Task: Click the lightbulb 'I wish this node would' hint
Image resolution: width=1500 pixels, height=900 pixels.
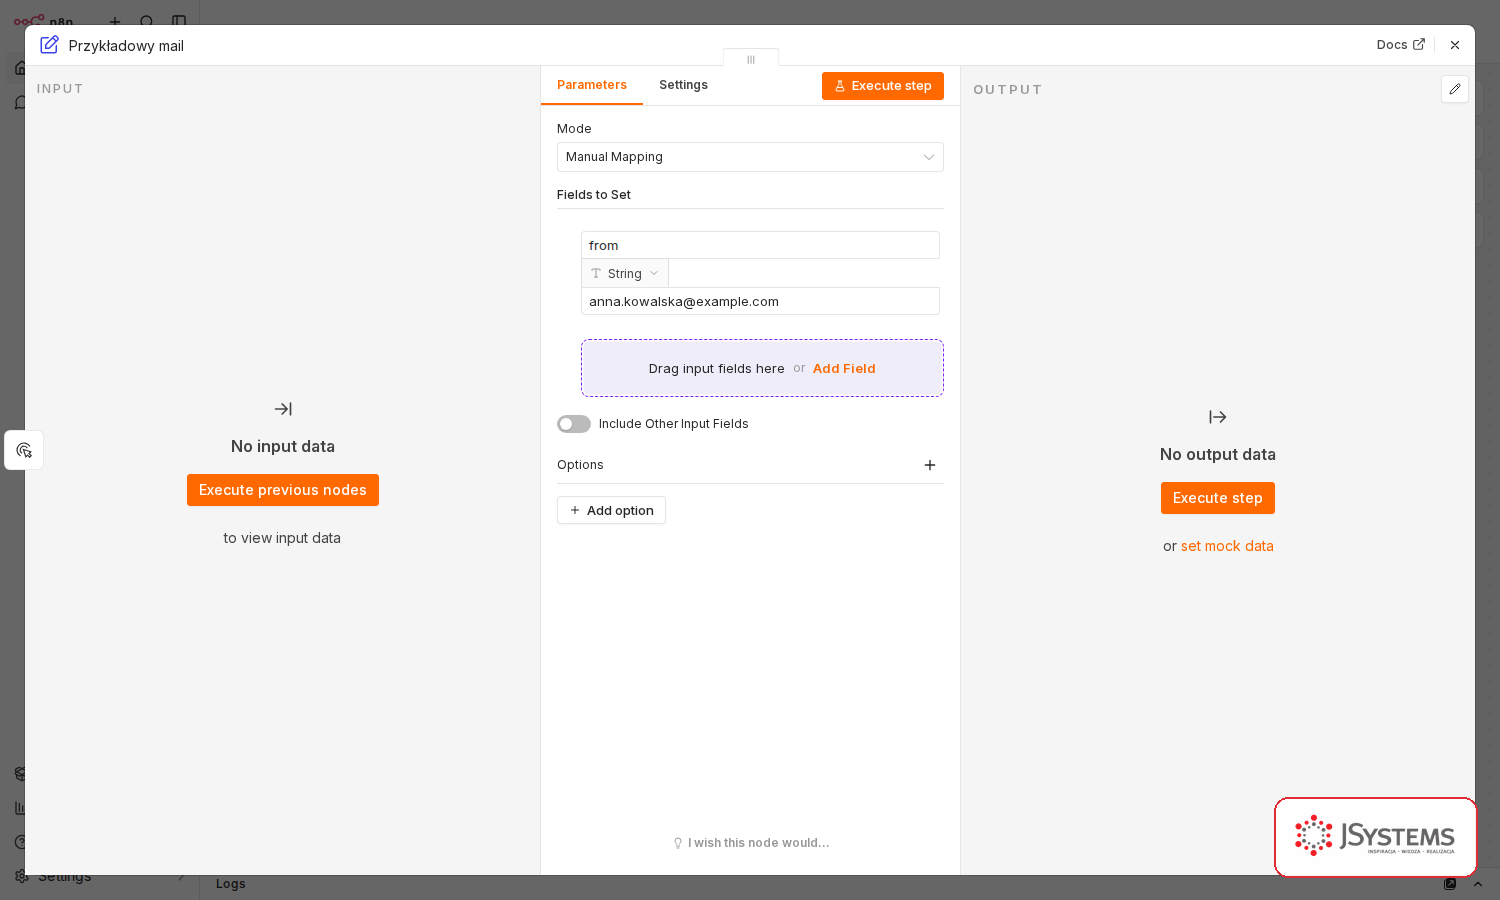Action: (x=751, y=843)
